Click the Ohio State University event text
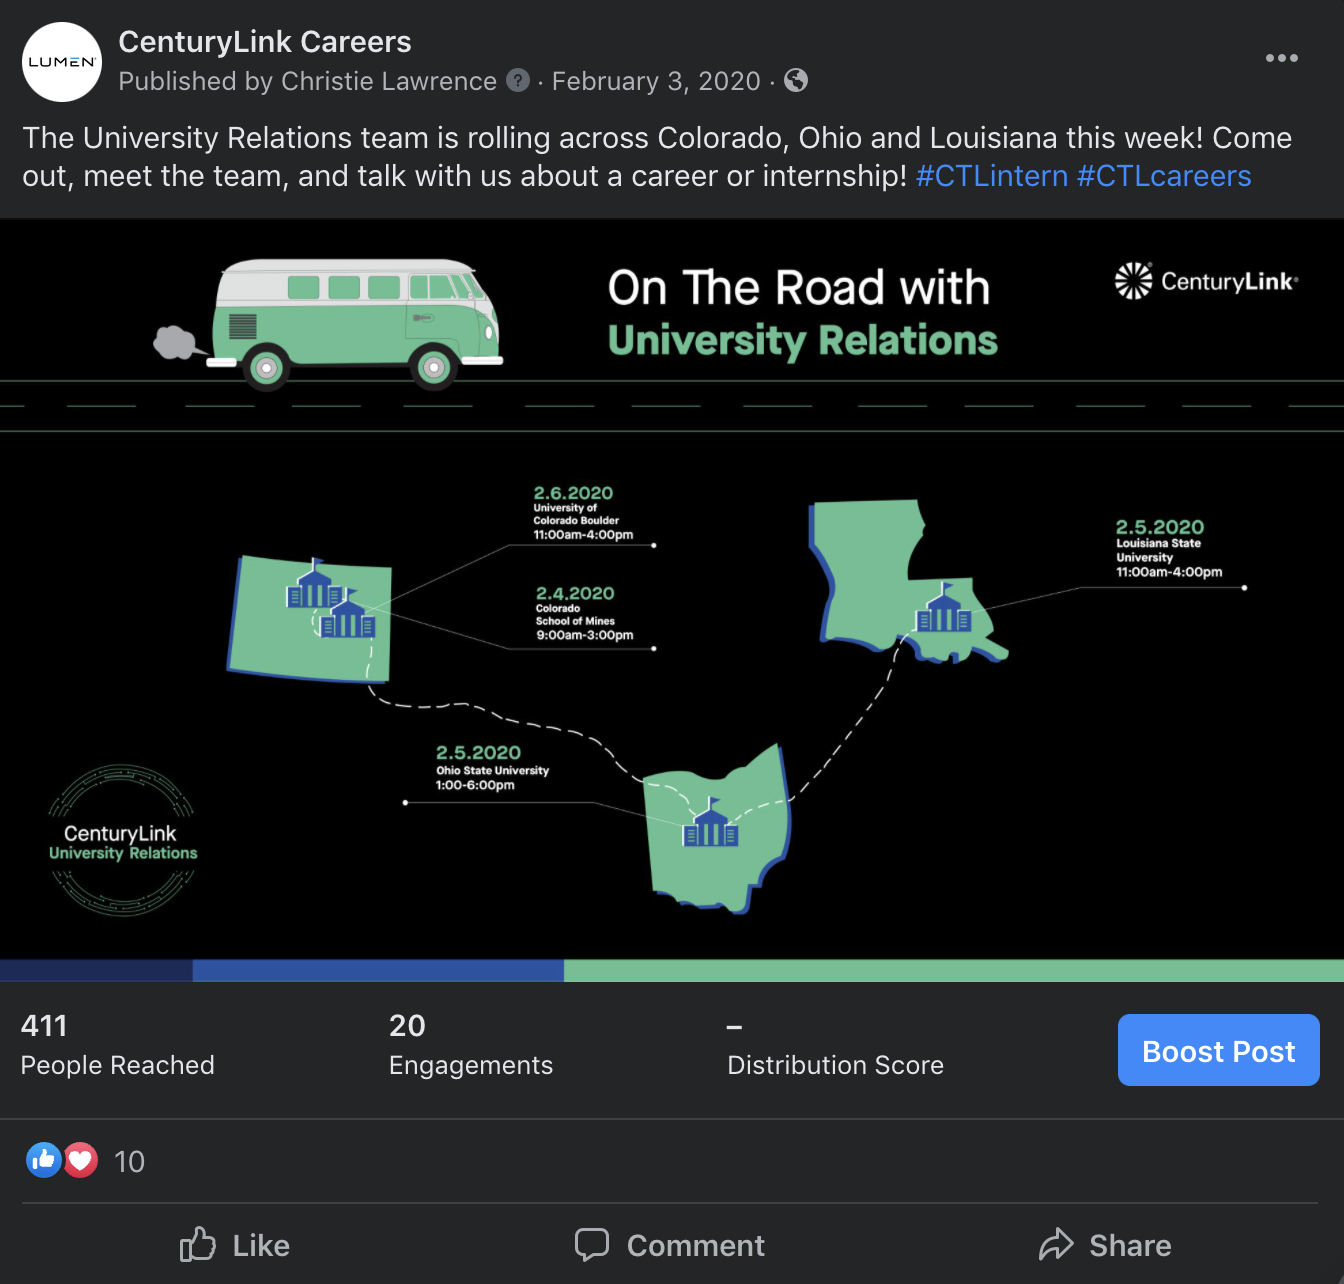 coord(492,768)
